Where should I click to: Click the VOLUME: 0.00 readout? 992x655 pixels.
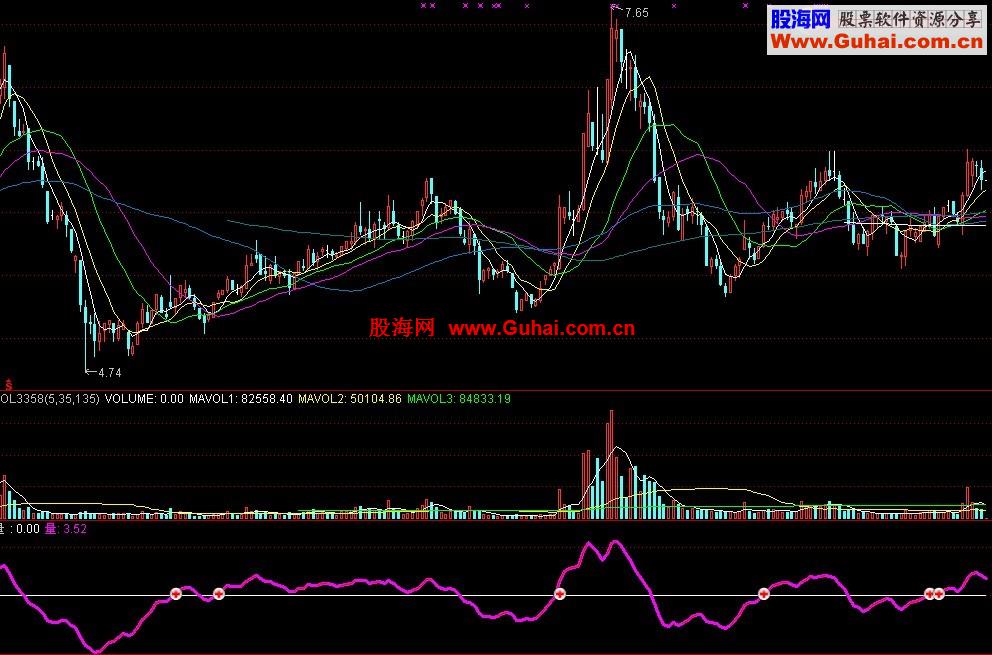click(x=144, y=399)
